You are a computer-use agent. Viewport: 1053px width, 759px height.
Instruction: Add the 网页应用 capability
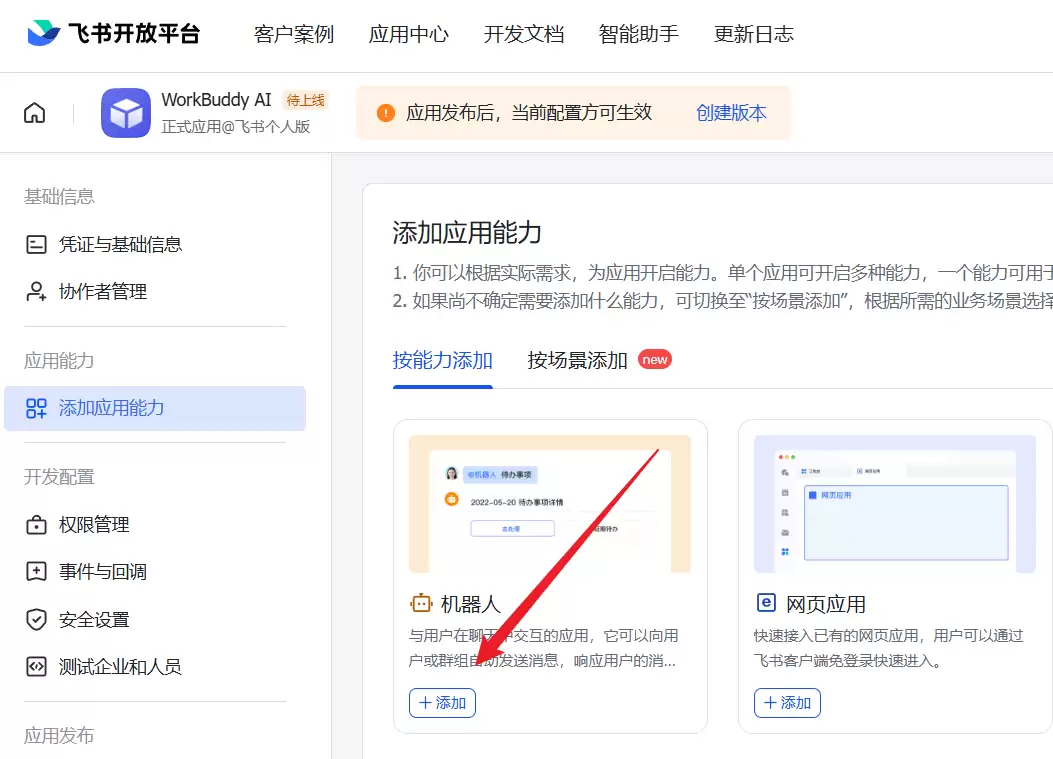click(788, 703)
